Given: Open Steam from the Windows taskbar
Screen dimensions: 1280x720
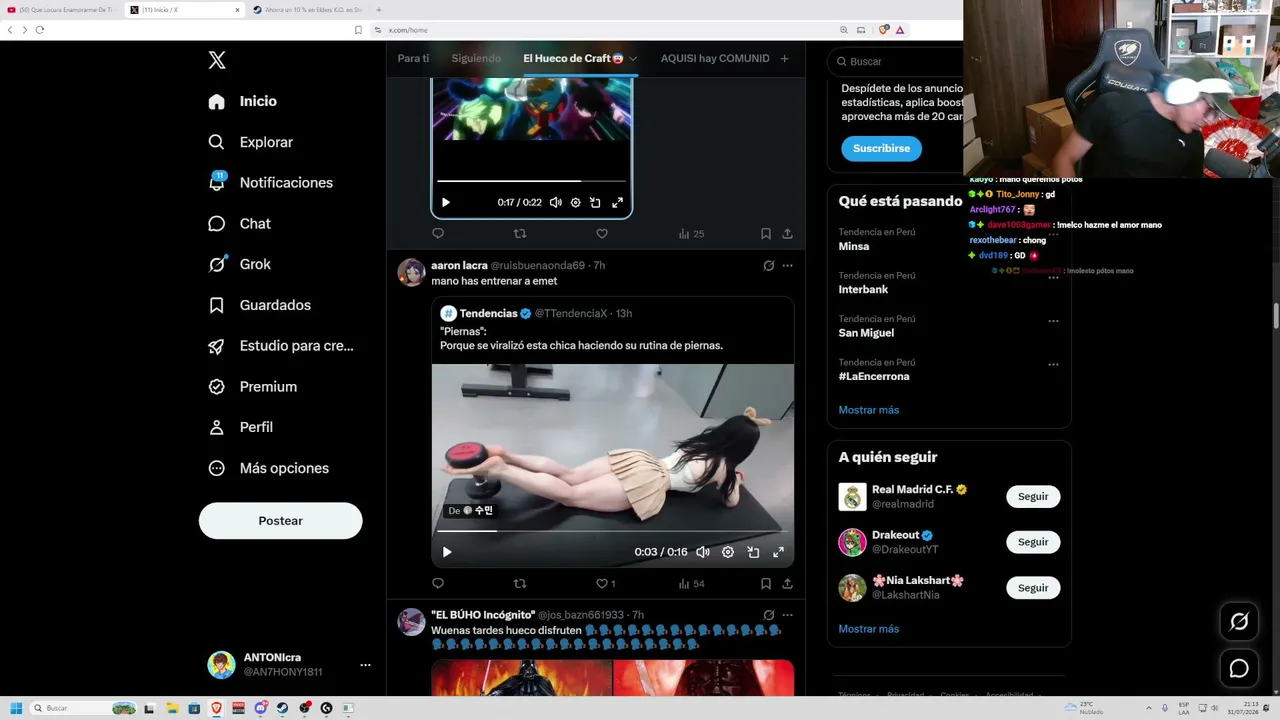Looking at the screenshot, I should pyautogui.click(x=283, y=708).
